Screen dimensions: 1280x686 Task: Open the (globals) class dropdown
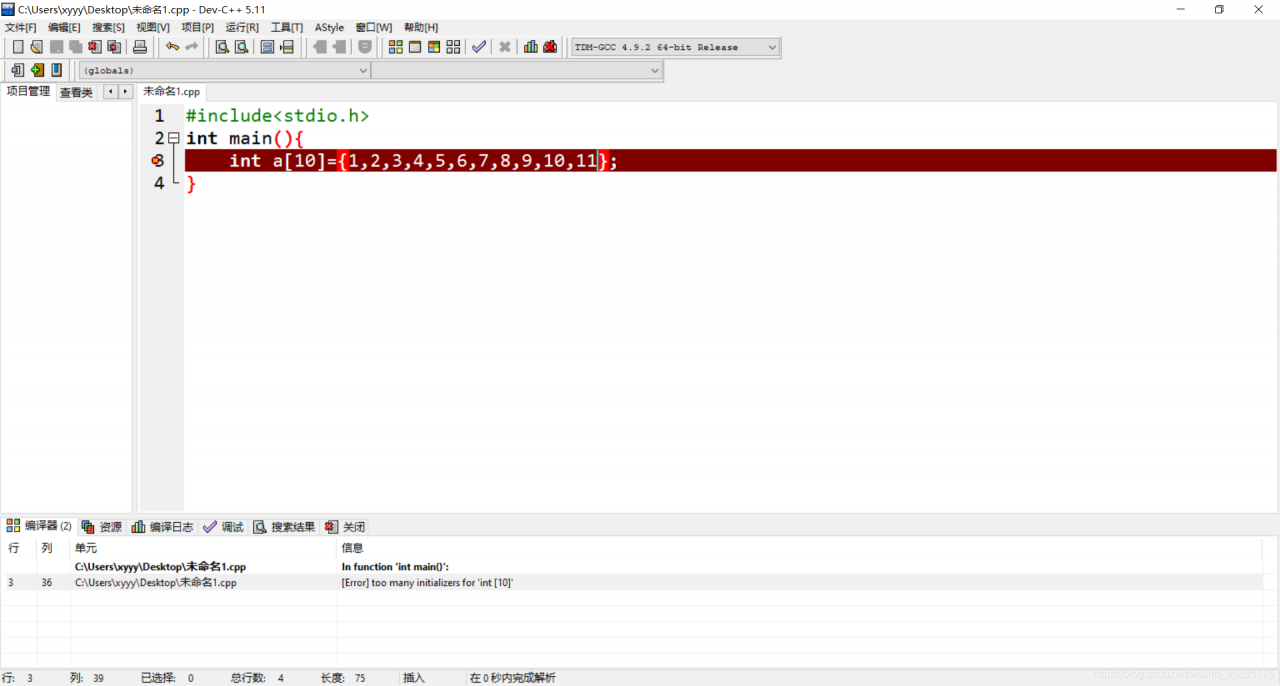[x=225, y=70]
